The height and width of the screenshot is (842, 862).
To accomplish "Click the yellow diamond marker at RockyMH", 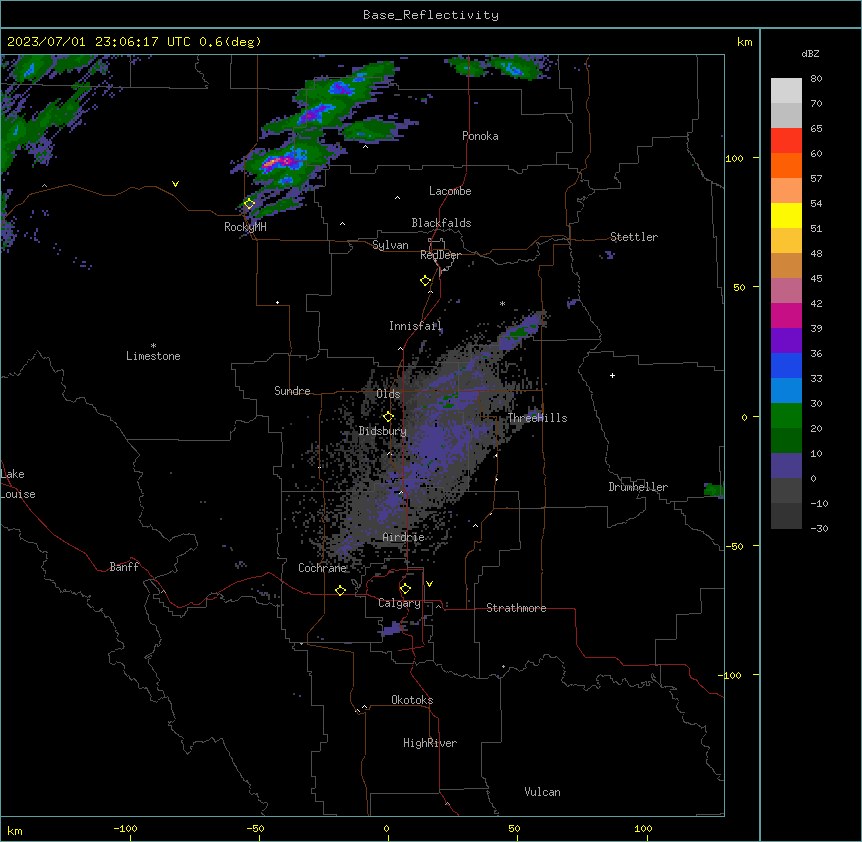I will tap(249, 204).
